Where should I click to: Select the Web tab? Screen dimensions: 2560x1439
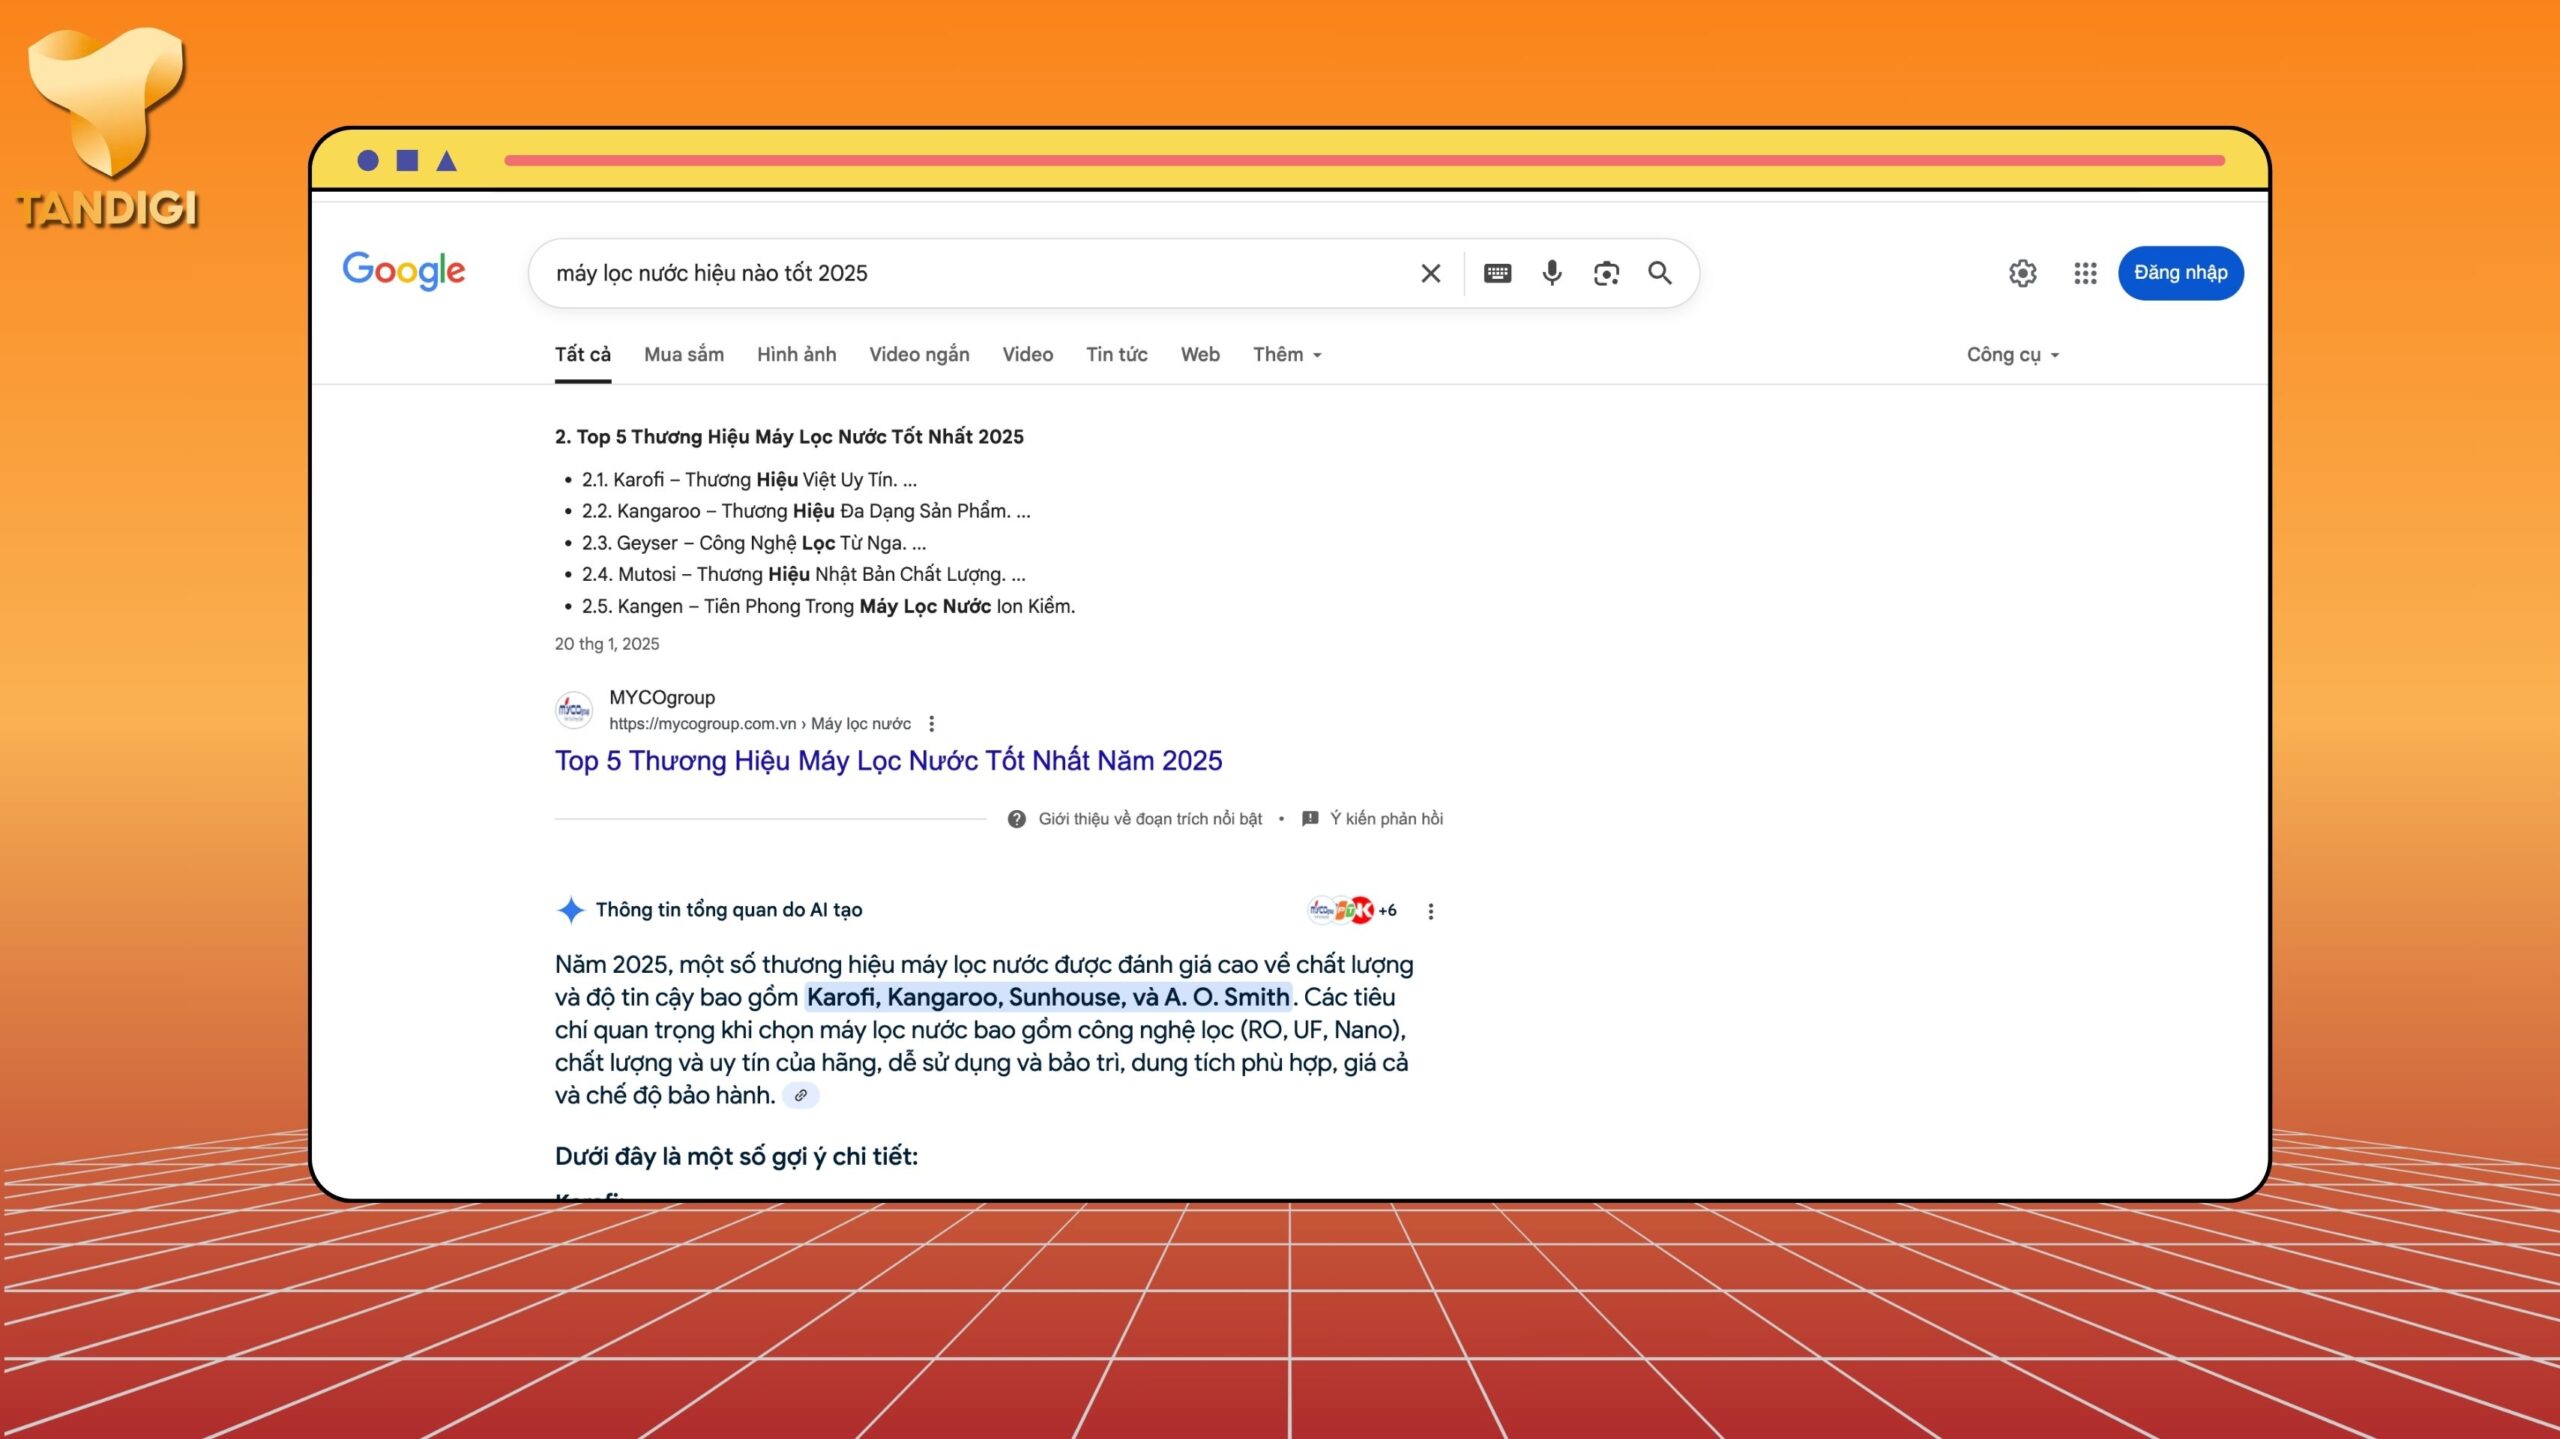pos(1200,355)
